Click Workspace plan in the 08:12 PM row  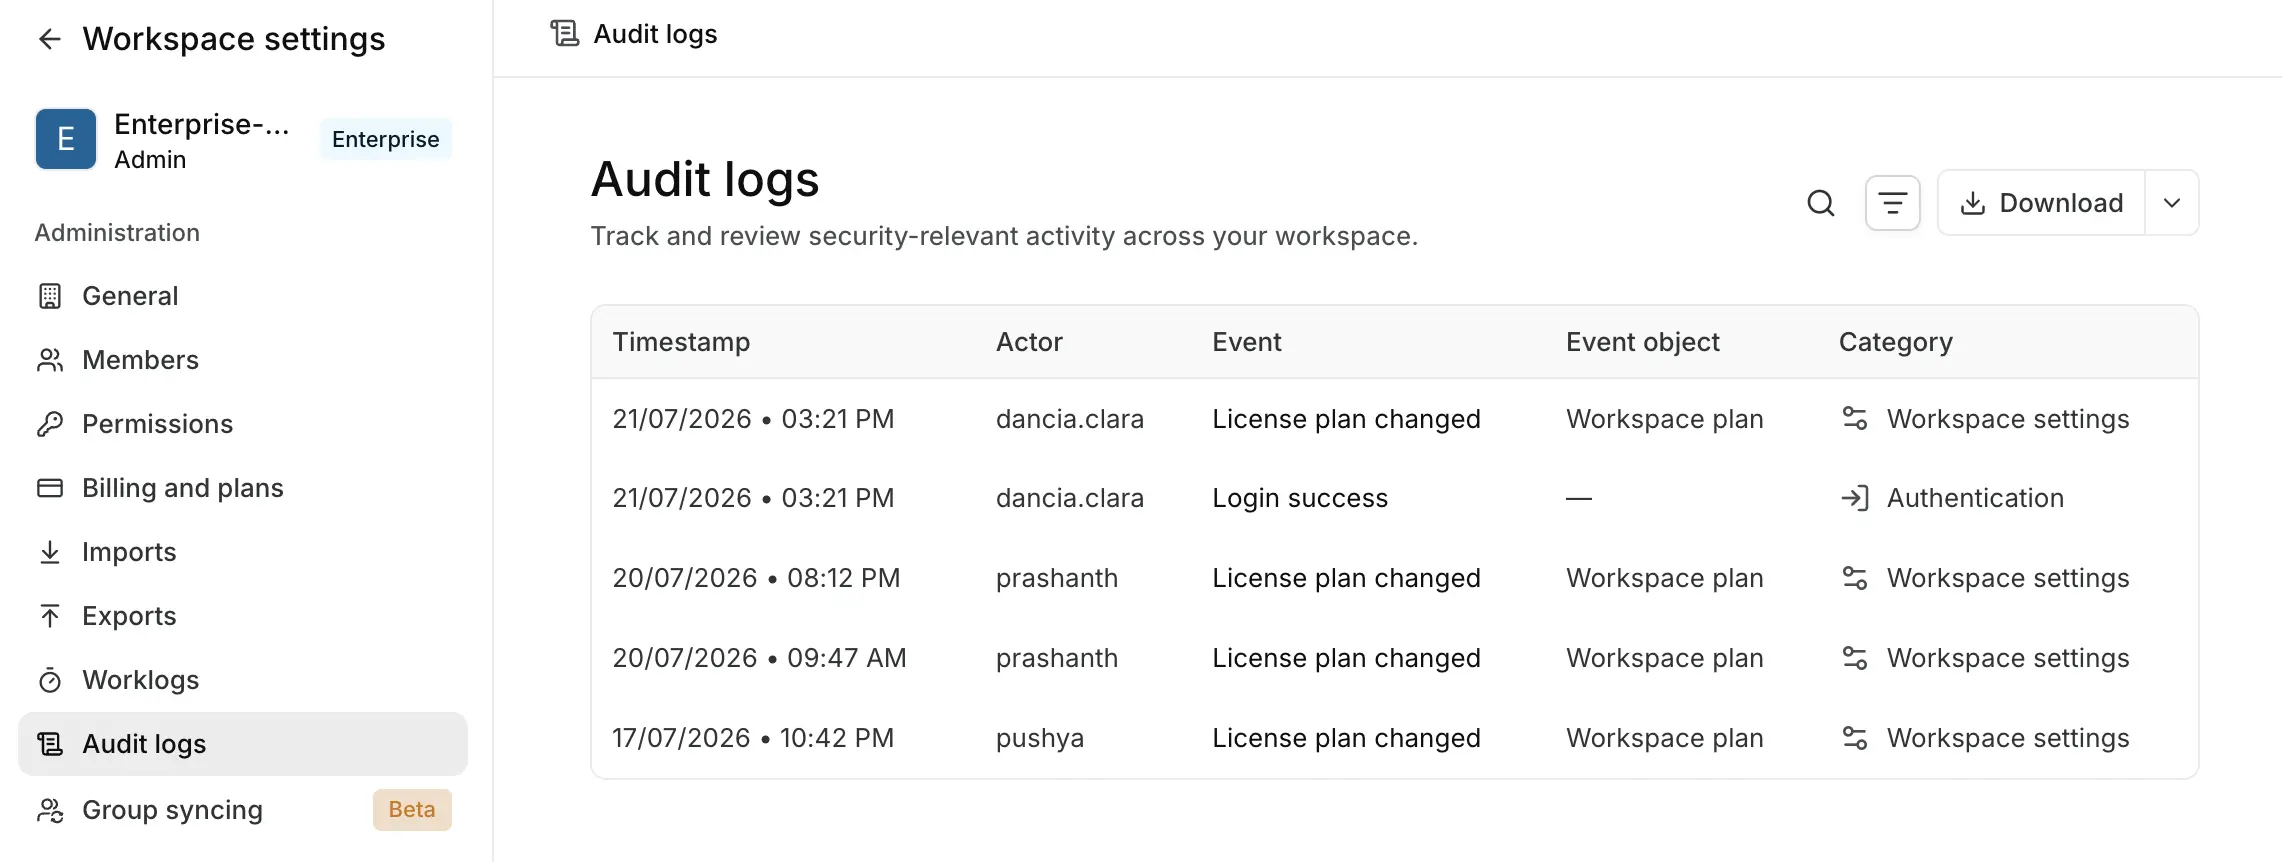coord(1665,578)
